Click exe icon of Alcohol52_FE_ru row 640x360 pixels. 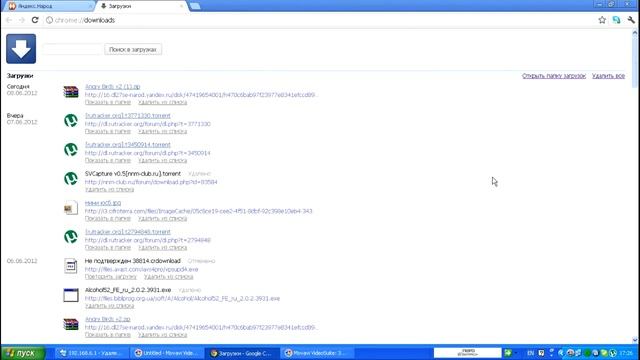71,295
